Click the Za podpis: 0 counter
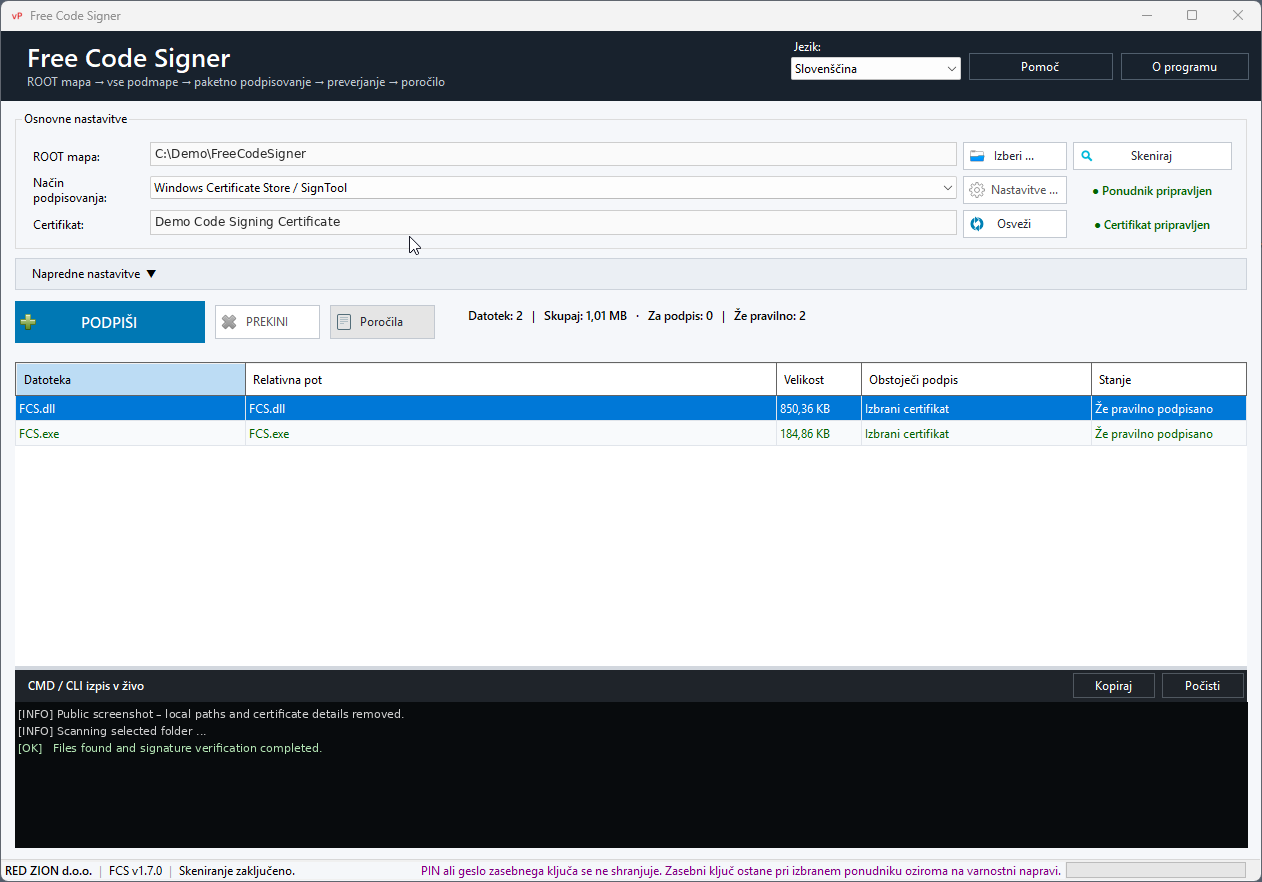This screenshot has width=1262, height=882. pyautogui.click(x=680, y=316)
